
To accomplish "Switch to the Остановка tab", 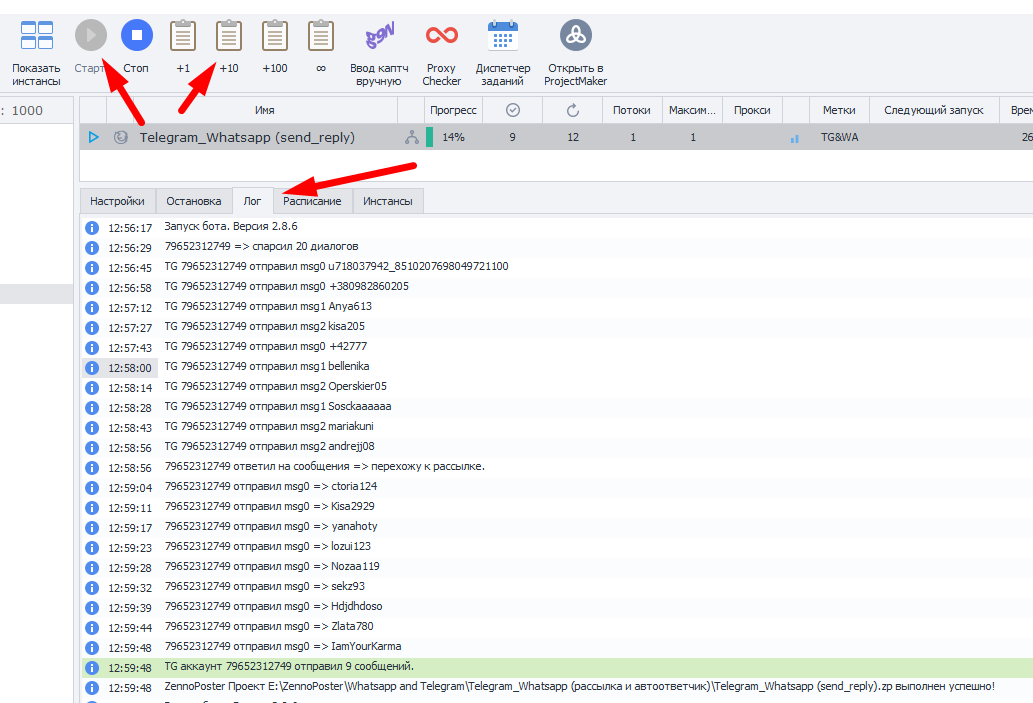I will click(194, 201).
